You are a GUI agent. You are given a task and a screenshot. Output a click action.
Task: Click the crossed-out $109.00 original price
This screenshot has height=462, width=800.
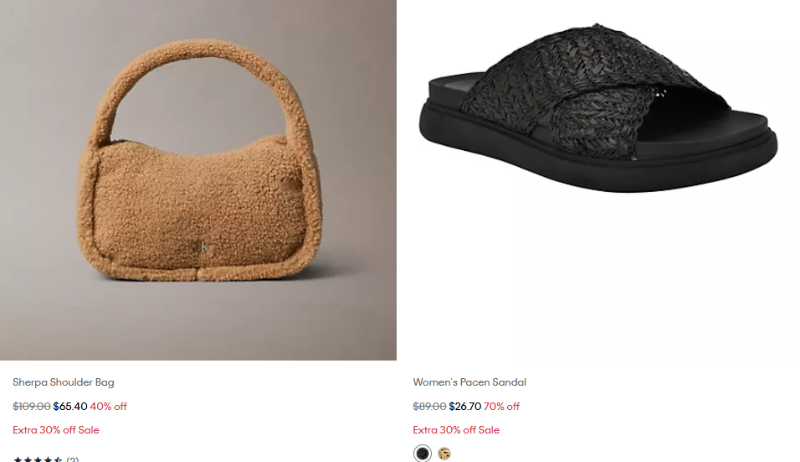(x=31, y=406)
